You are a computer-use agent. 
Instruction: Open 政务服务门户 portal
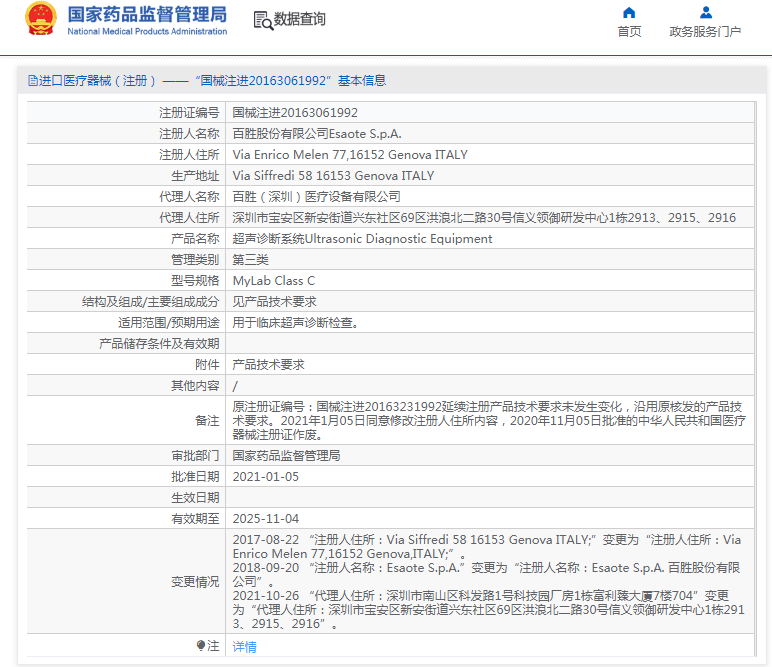point(705,32)
